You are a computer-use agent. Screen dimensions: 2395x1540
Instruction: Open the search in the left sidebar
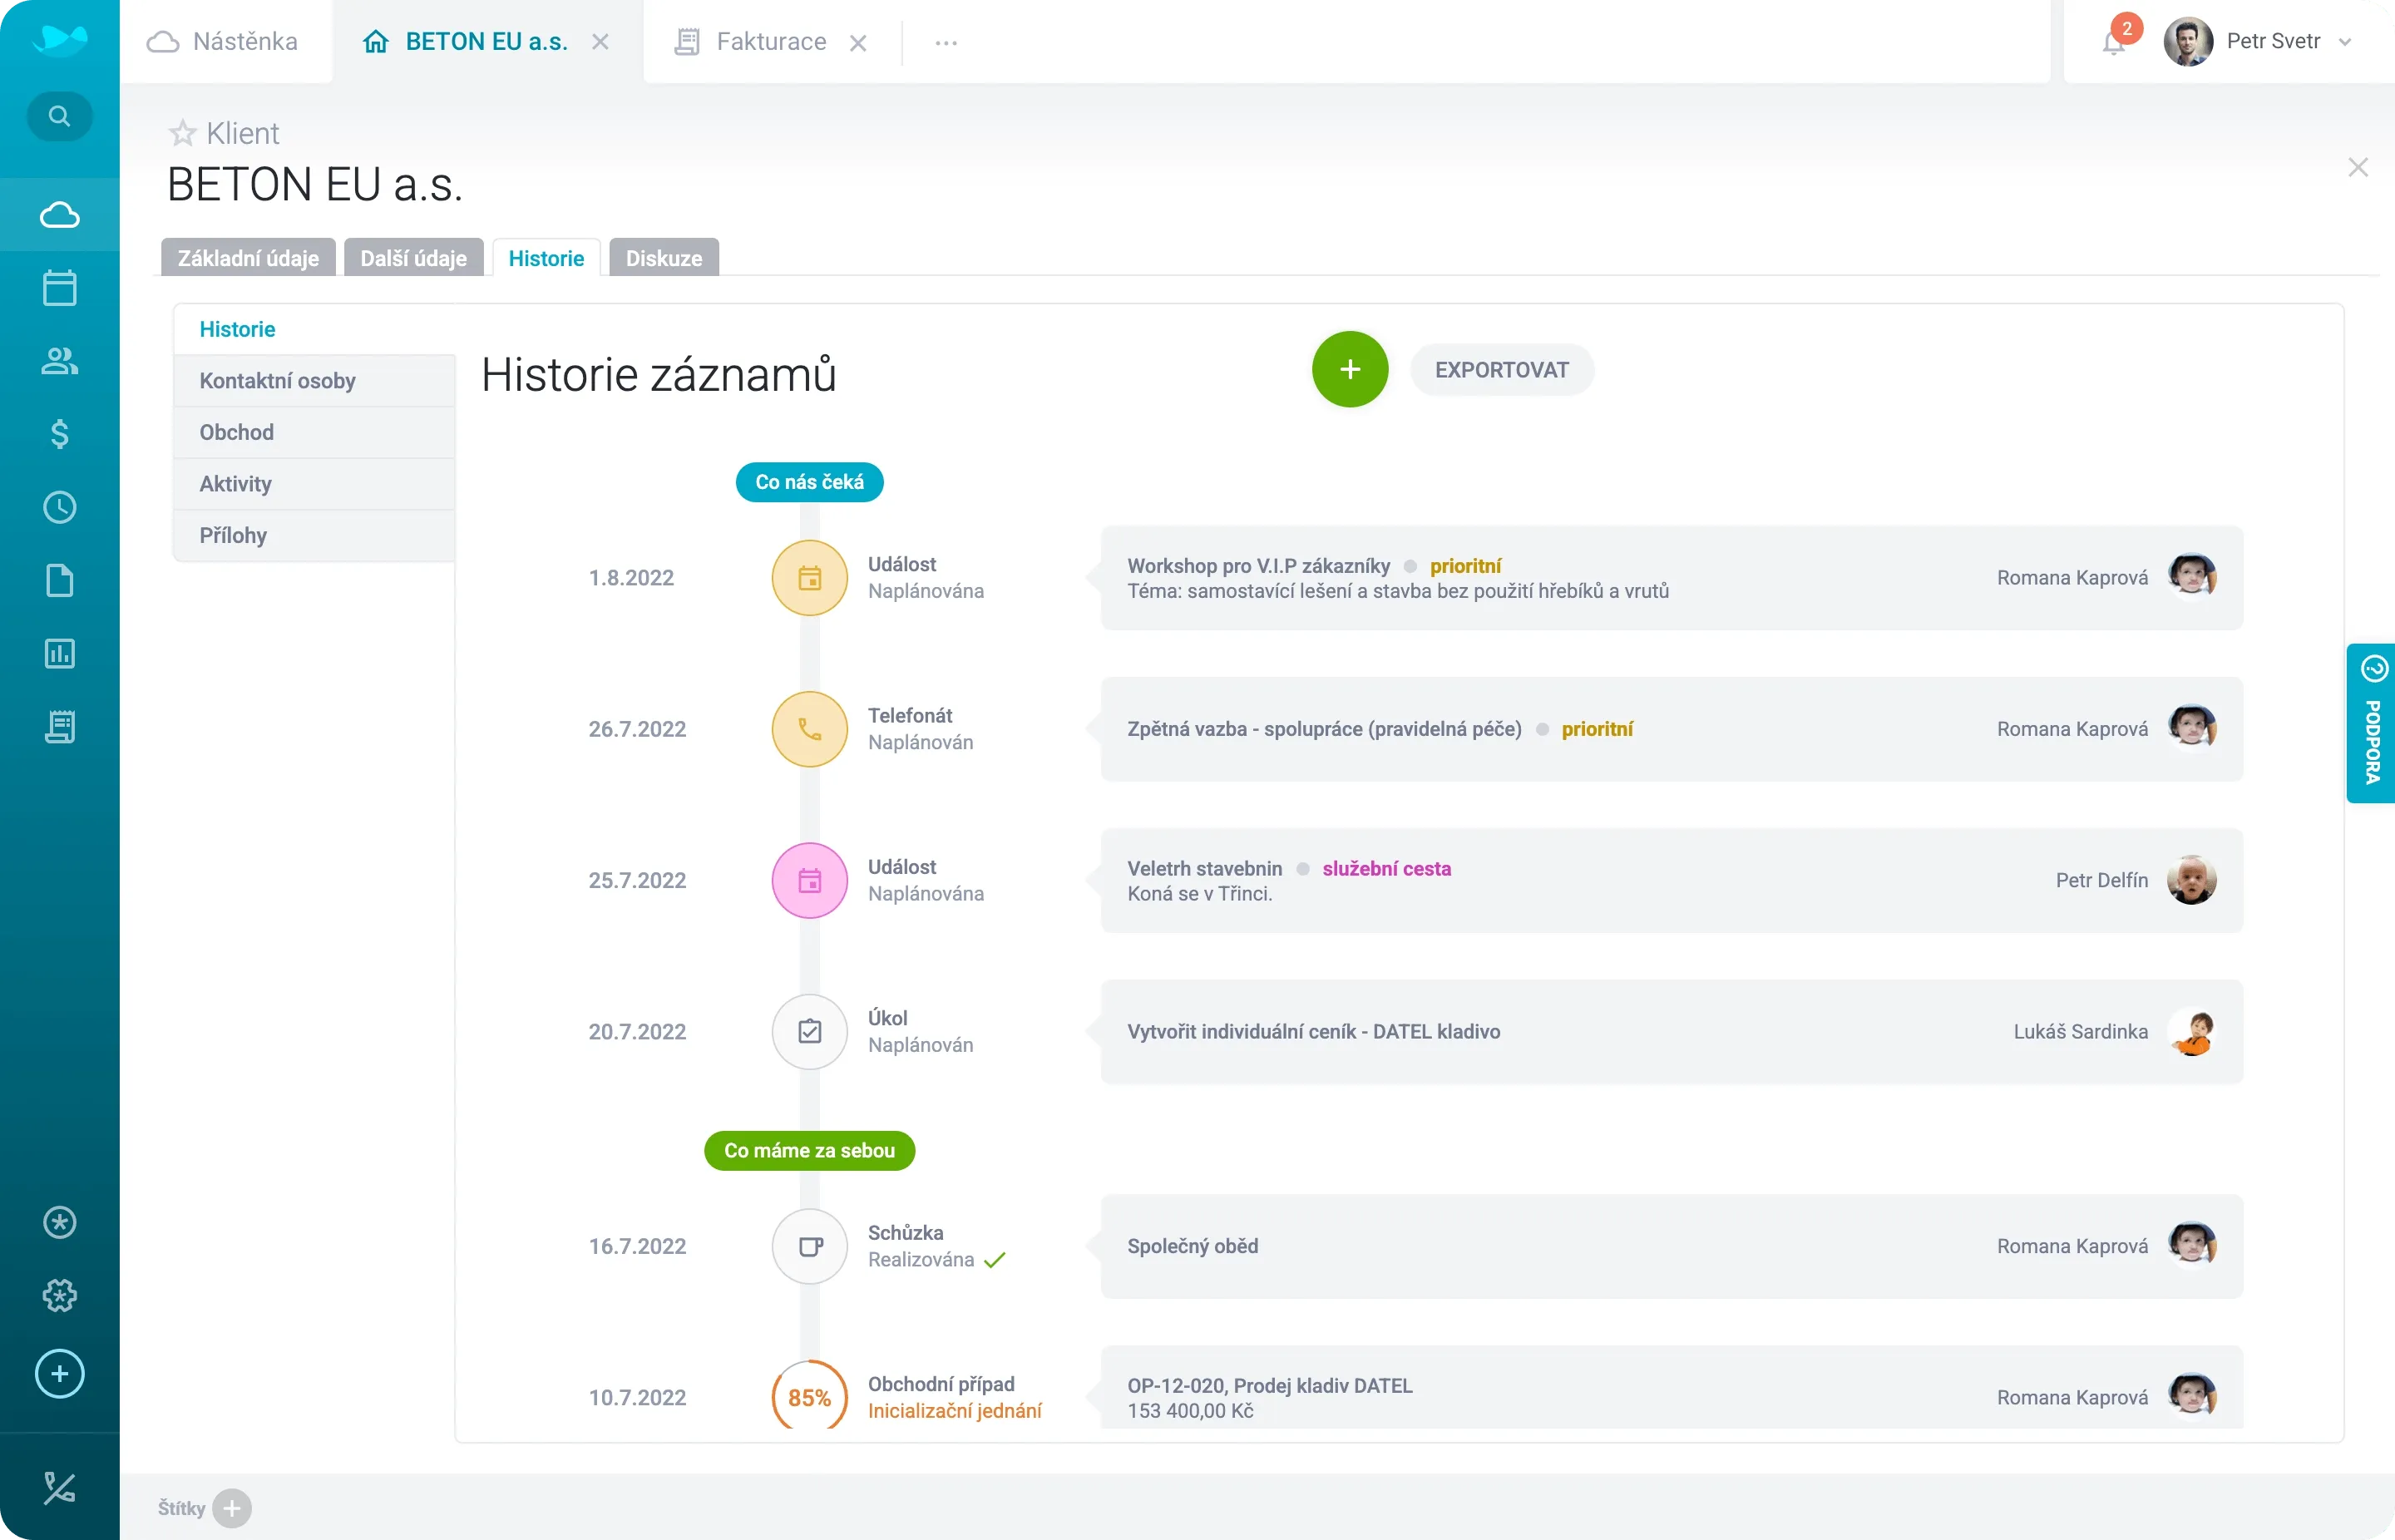click(59, 115)
